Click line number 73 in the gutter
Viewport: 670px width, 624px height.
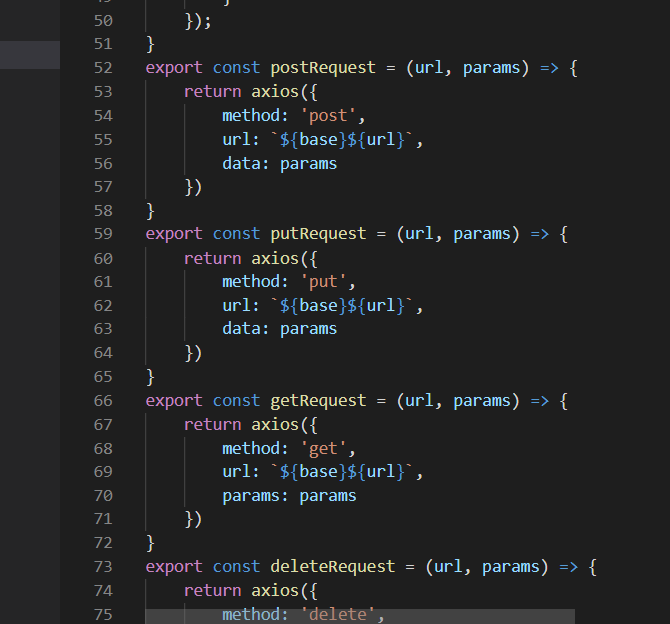click(103, 567)
